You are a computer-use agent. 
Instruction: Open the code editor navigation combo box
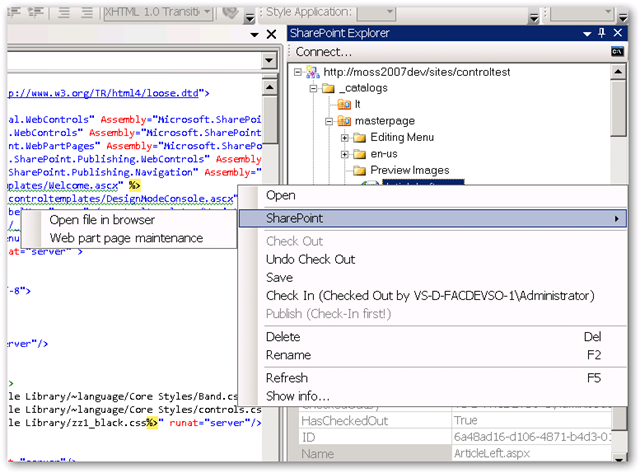click(141, 61)
